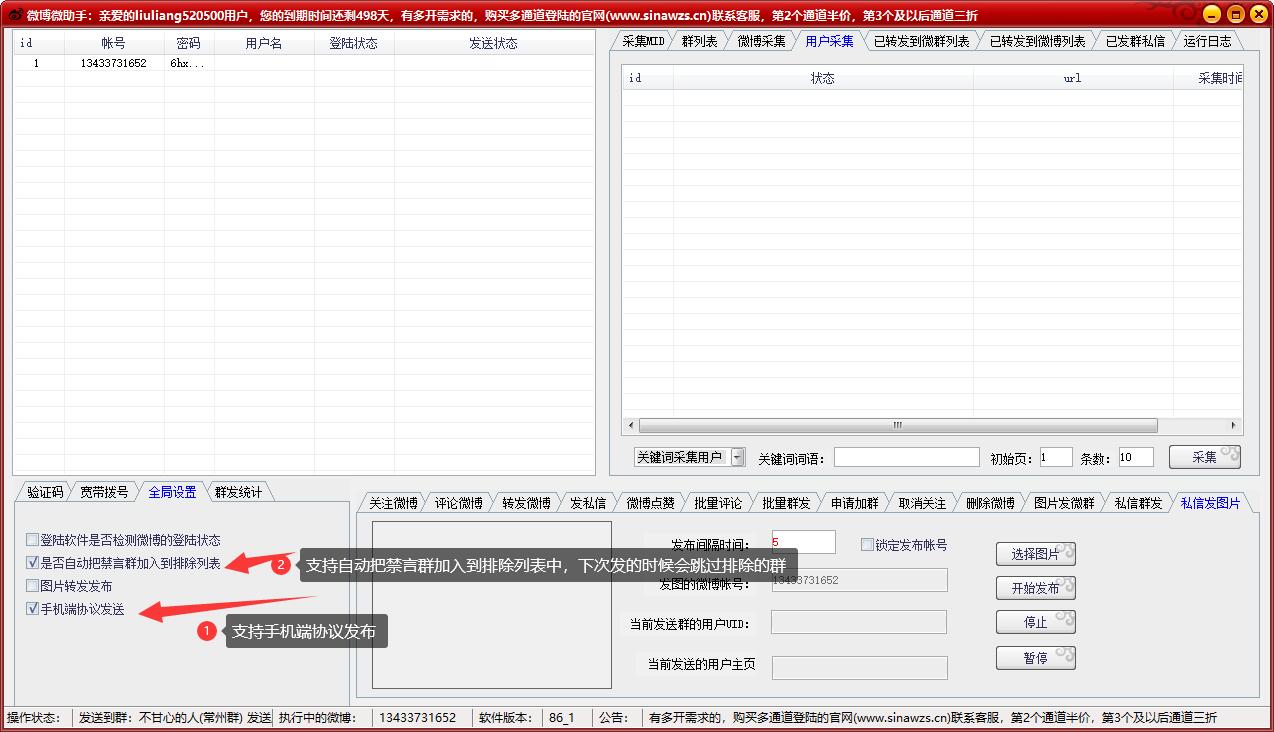The height and width of the screenshot is (732, 1274).
Task: Click the 发送状态 column header
Action: pyautogui.click(x=494, y=43)
